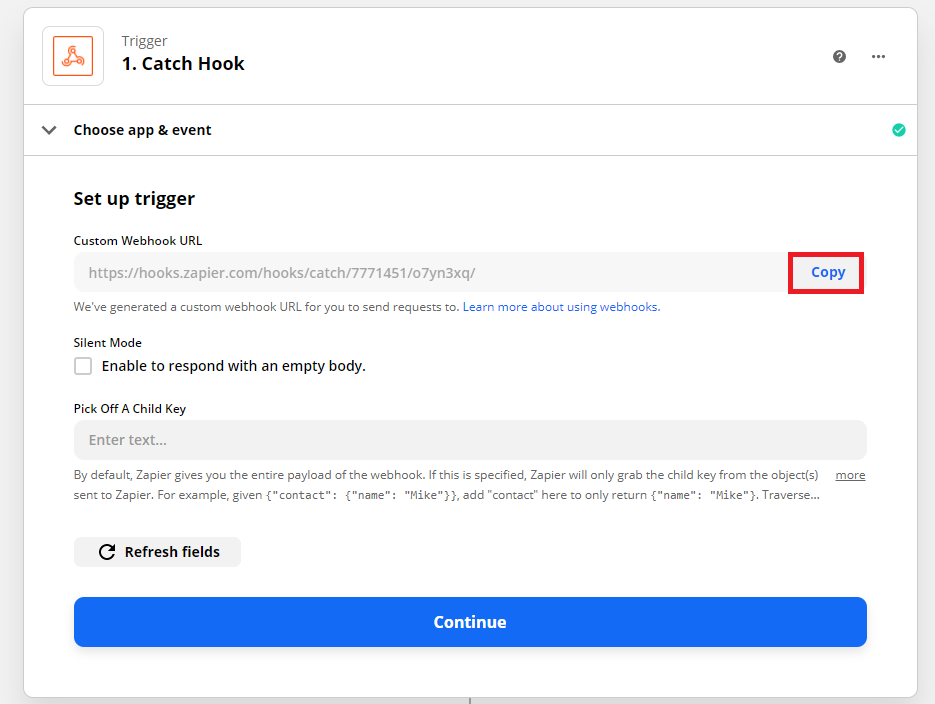Click the Pick Off A Child Key label
This screenshot has width=935, height=704.
pyautogui.click(x=130, y=408)
